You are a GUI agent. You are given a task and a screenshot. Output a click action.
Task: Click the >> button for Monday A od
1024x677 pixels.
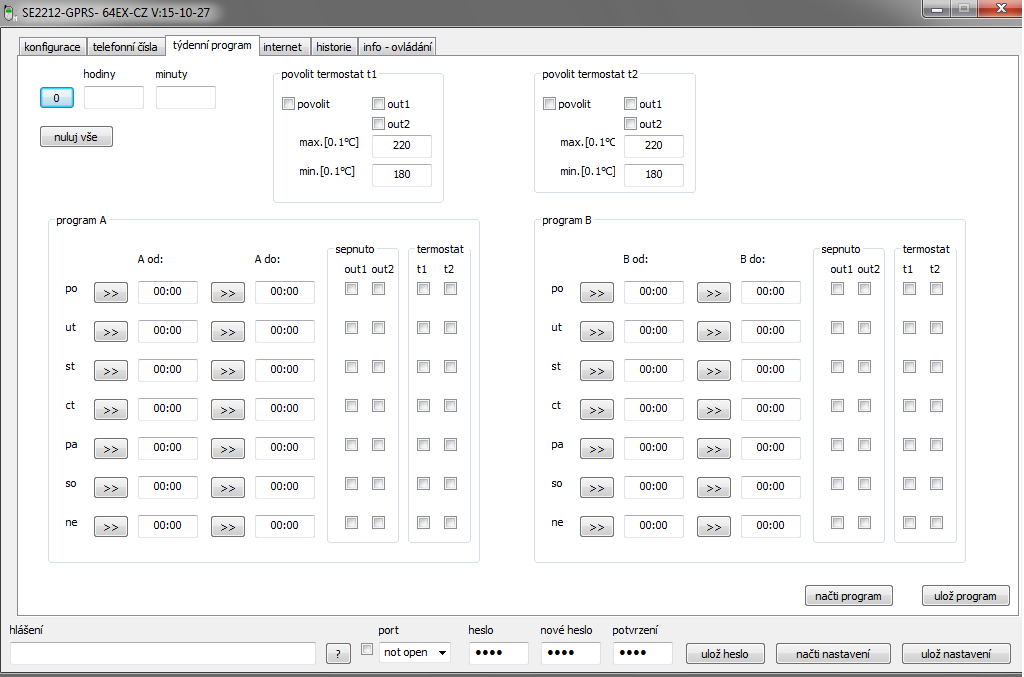point(110,292)
